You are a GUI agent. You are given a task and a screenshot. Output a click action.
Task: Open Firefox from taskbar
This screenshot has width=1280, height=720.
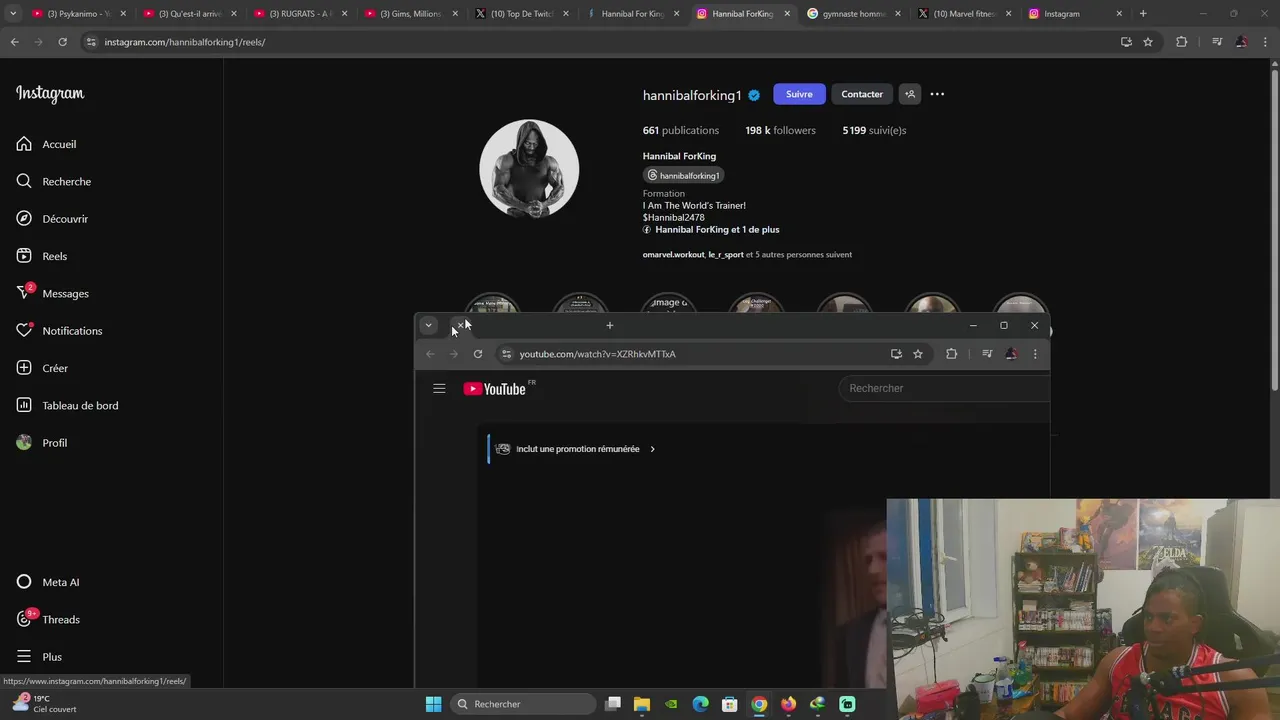789,704
